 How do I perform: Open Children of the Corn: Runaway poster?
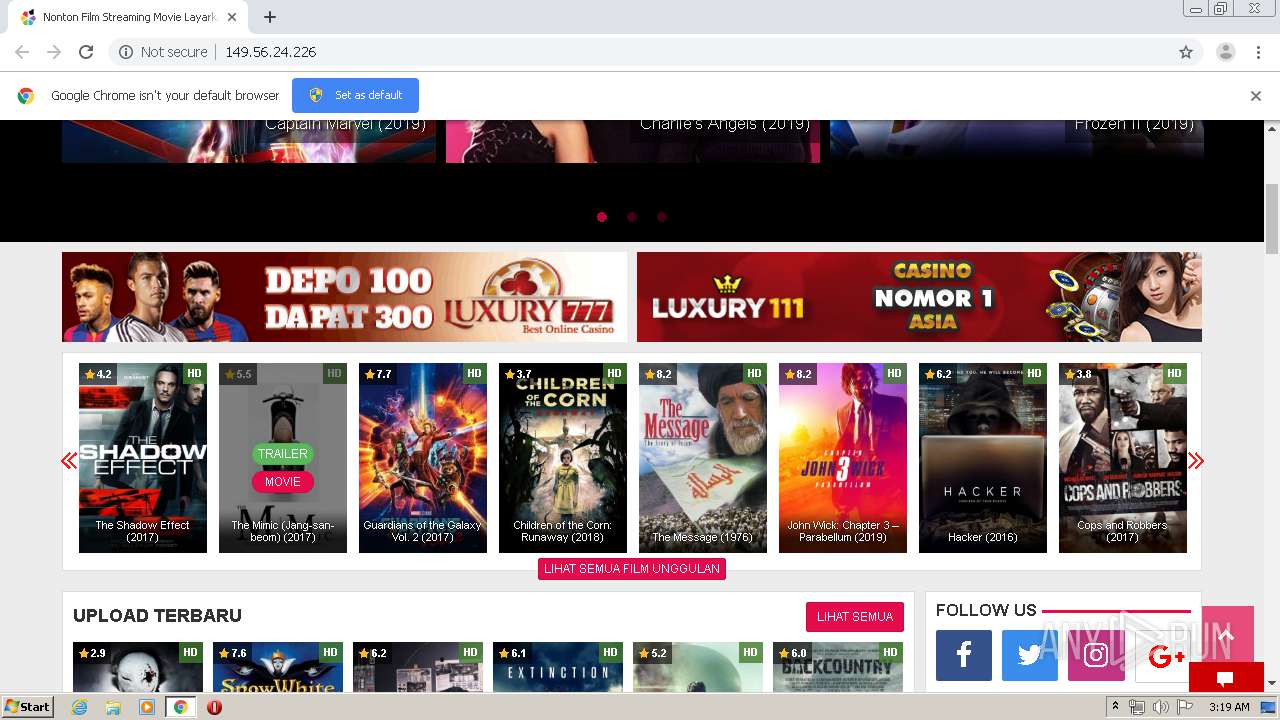pos(563,458)
